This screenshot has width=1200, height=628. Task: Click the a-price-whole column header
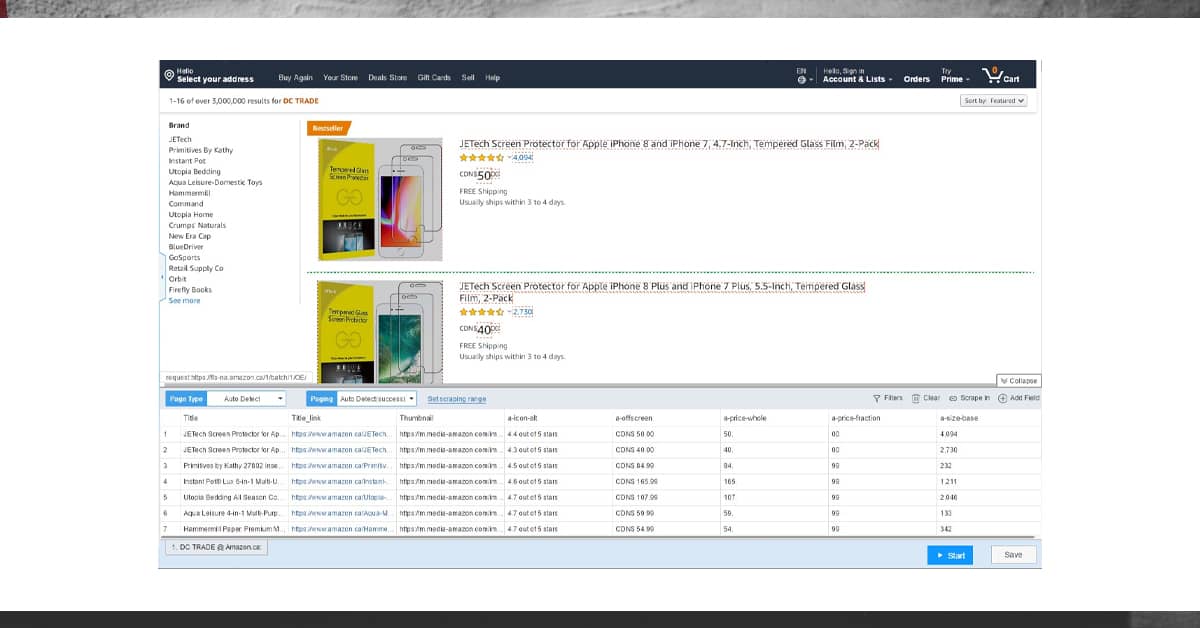pos(744,418)
